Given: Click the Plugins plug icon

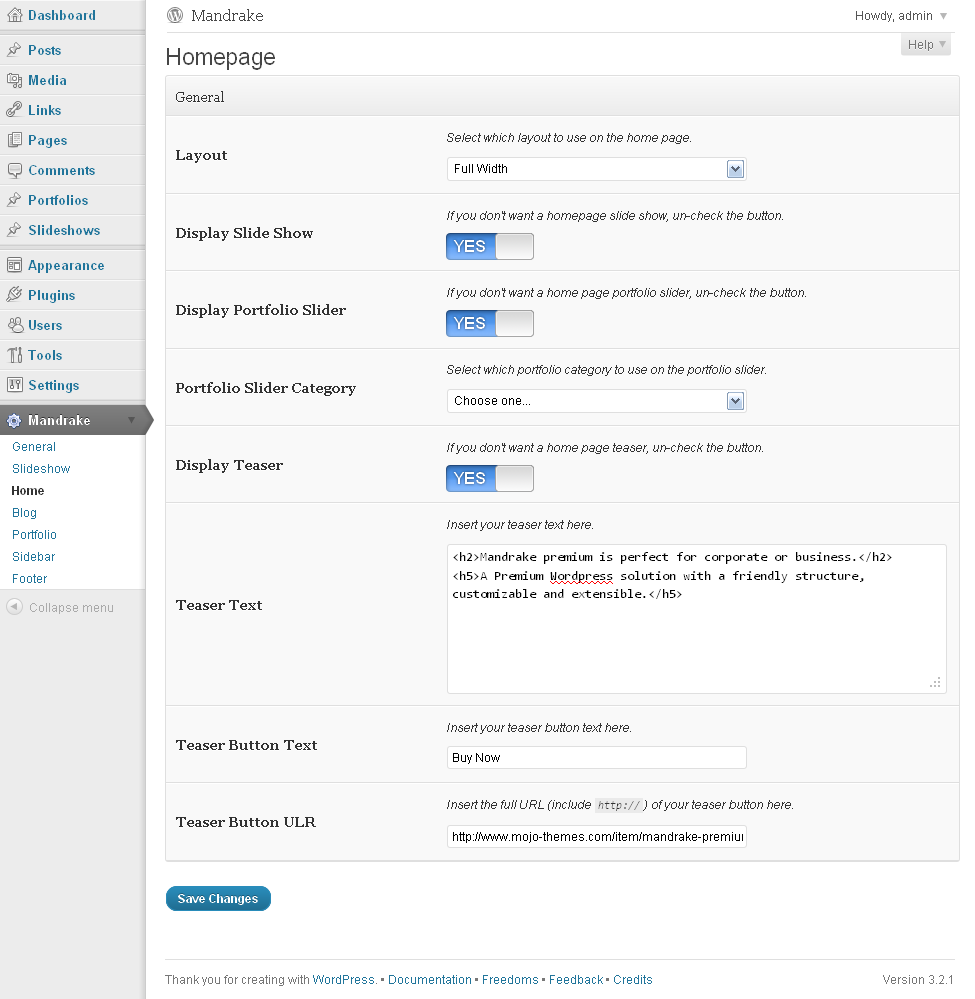Looking at the screenshot, I should pos(14,295).
